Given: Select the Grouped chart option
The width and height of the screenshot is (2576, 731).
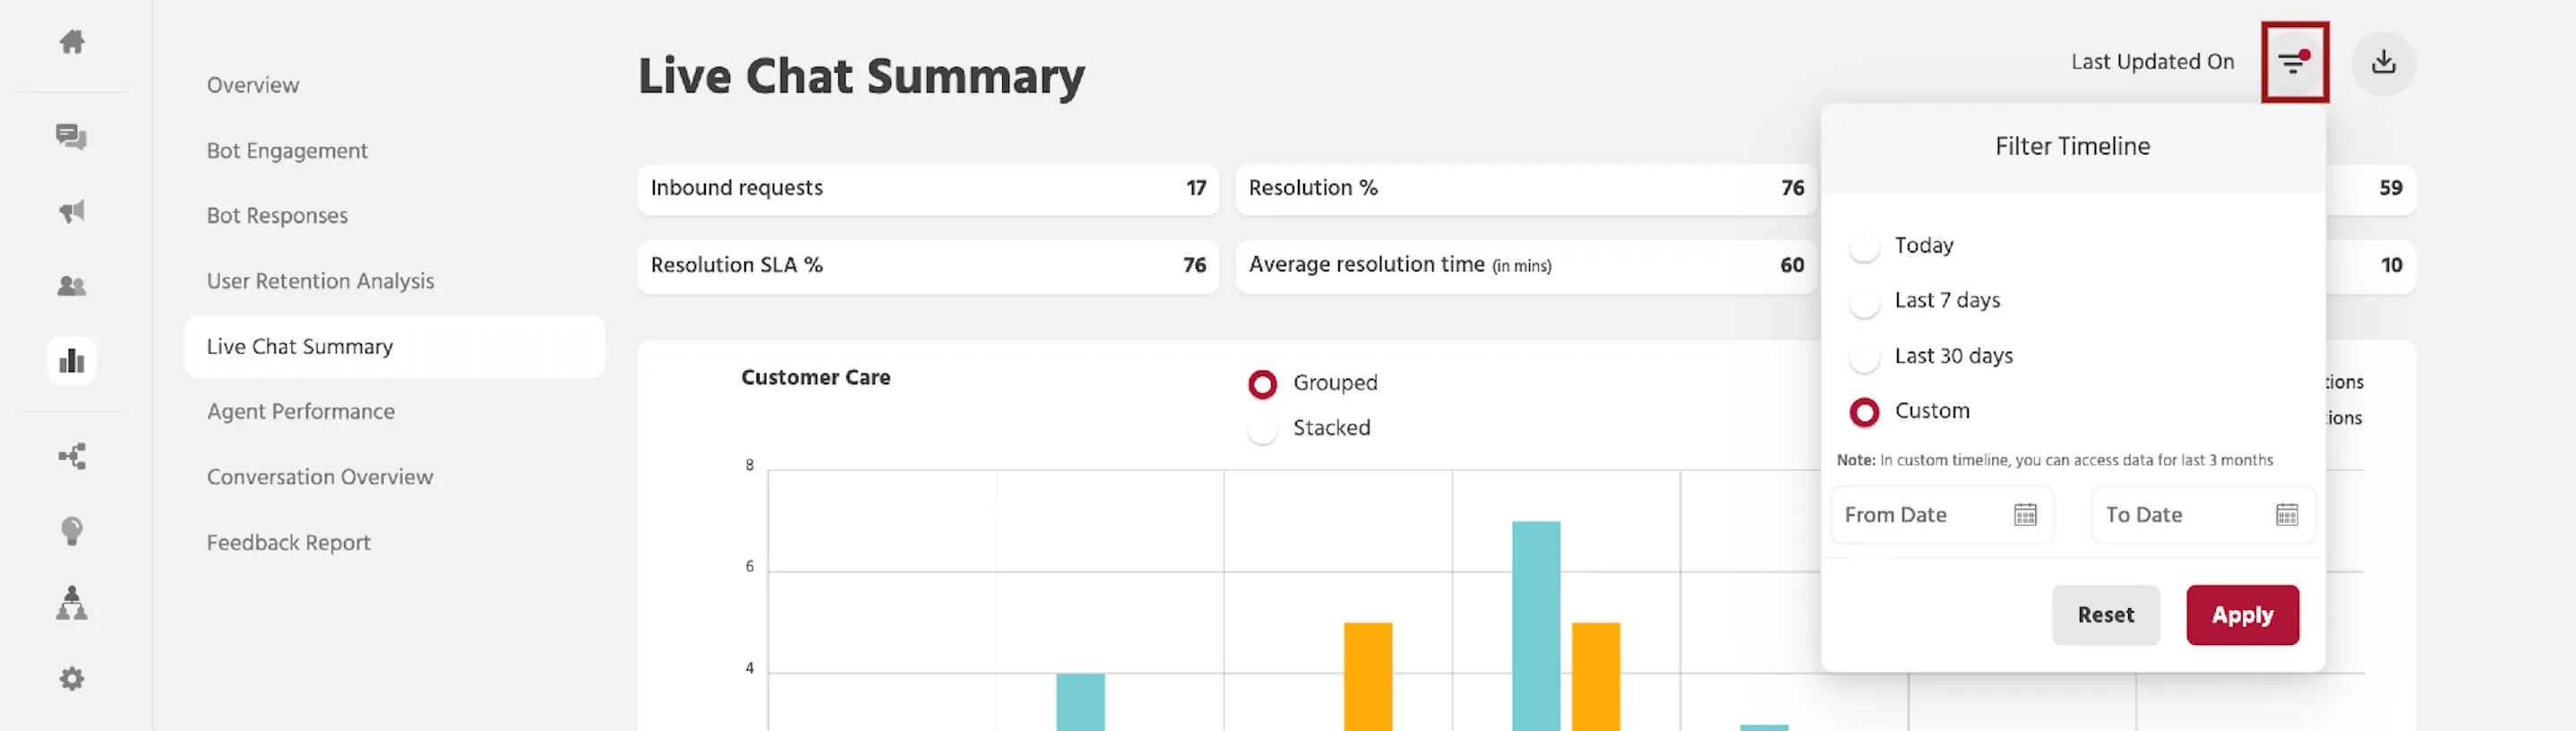Looking at the screenshot, I should pyautogui.click(x=1263, y=384).
